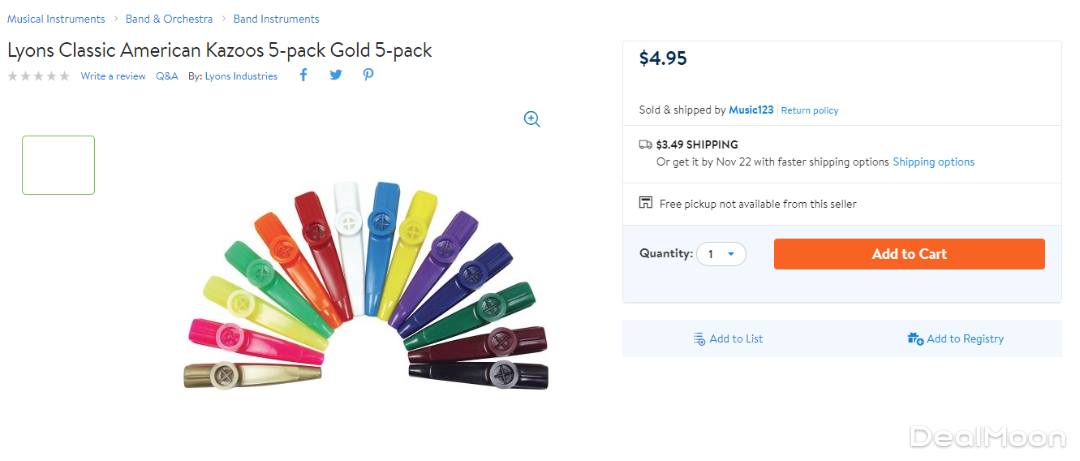Open the Quantity dropdown
The image size is (1080, 461).
tap(721, 254)
